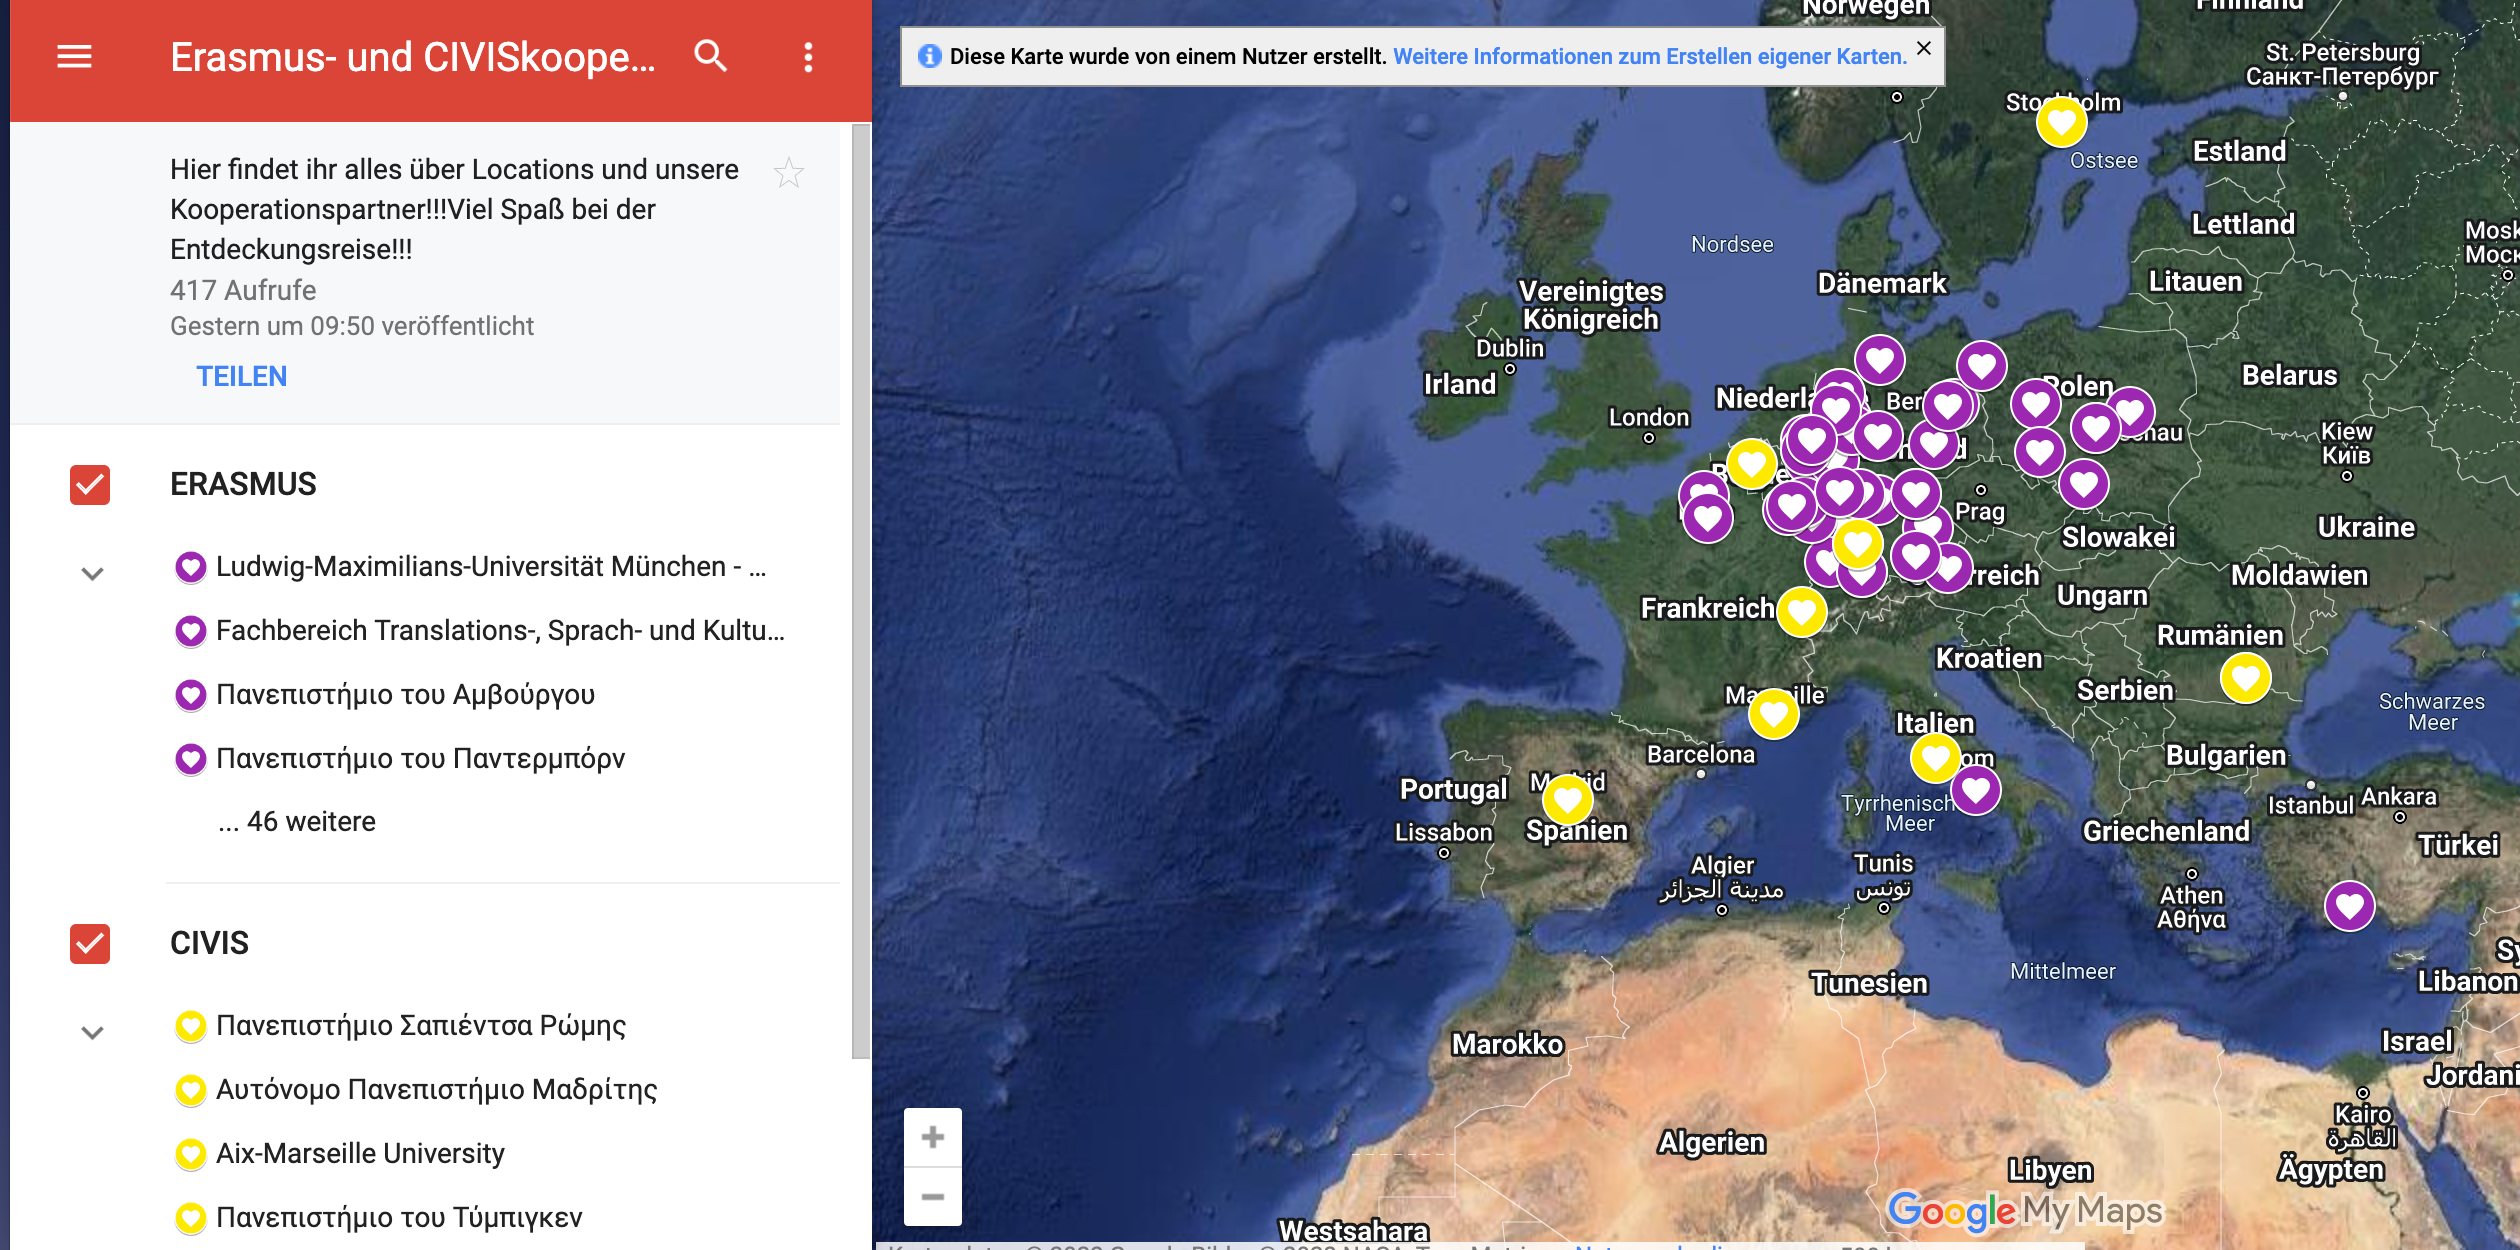Open the three-dot options menu
The height and width of the screenshot is (1250, 2520).
808,57
